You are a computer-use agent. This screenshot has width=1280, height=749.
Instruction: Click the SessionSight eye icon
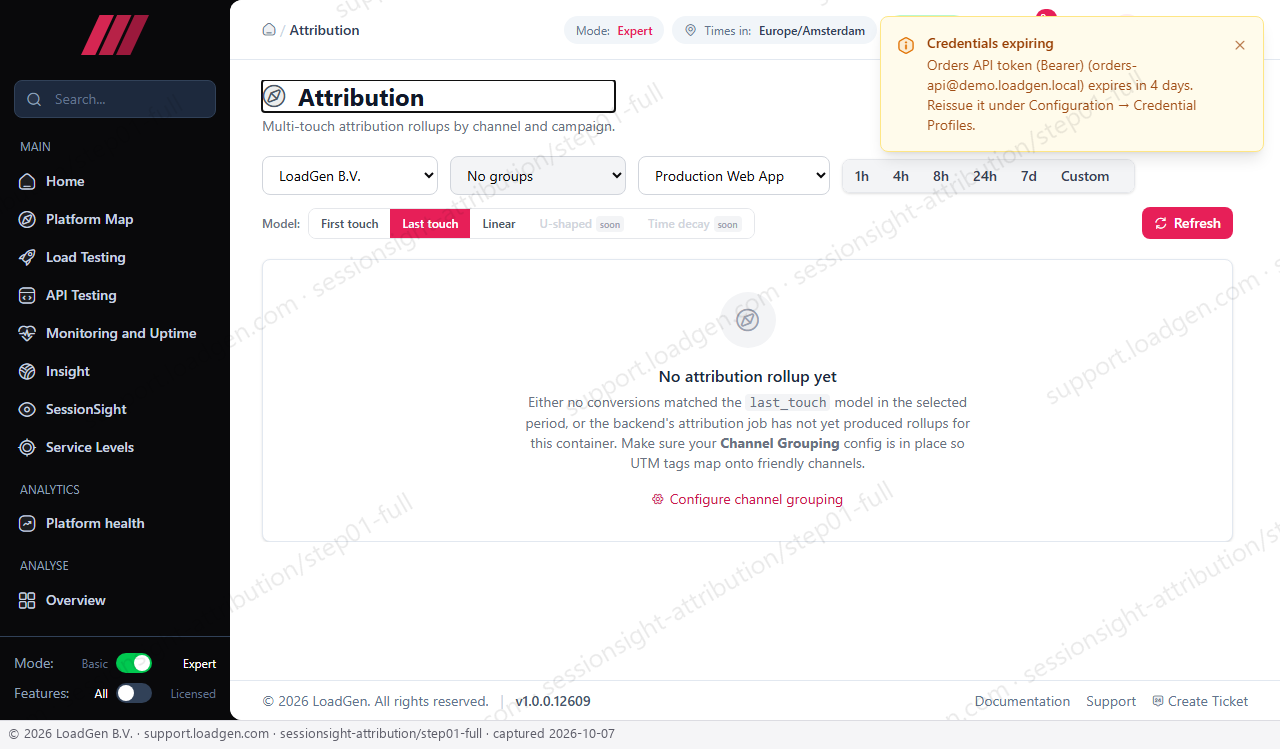click(27, 409)
